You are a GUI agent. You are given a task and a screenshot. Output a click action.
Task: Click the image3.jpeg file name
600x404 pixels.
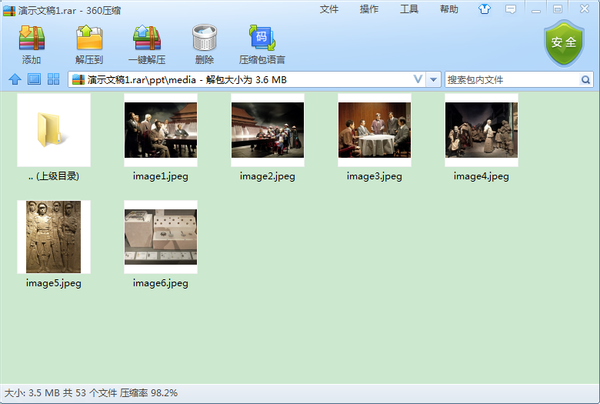[374, 176]
